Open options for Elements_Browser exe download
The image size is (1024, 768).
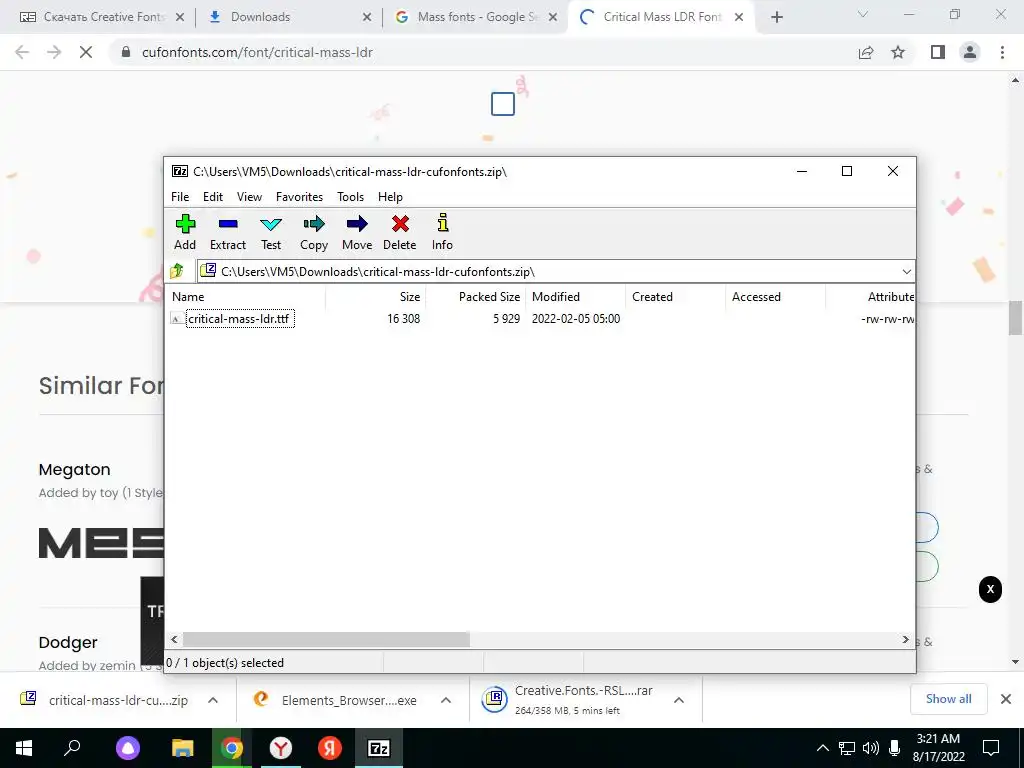pyautogui.click(x=446, y=700)
